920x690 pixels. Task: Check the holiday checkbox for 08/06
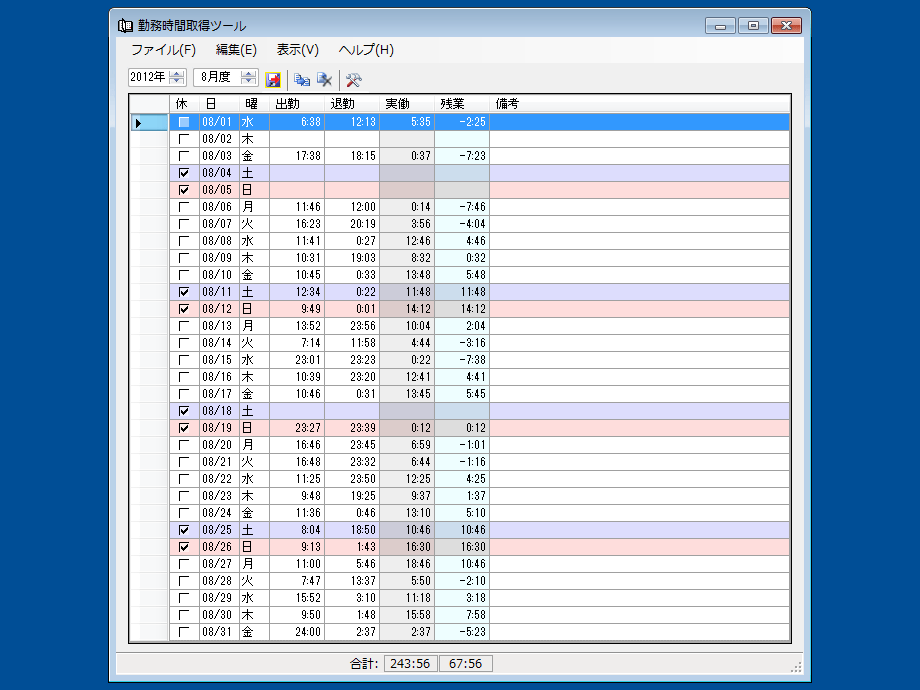183,207
